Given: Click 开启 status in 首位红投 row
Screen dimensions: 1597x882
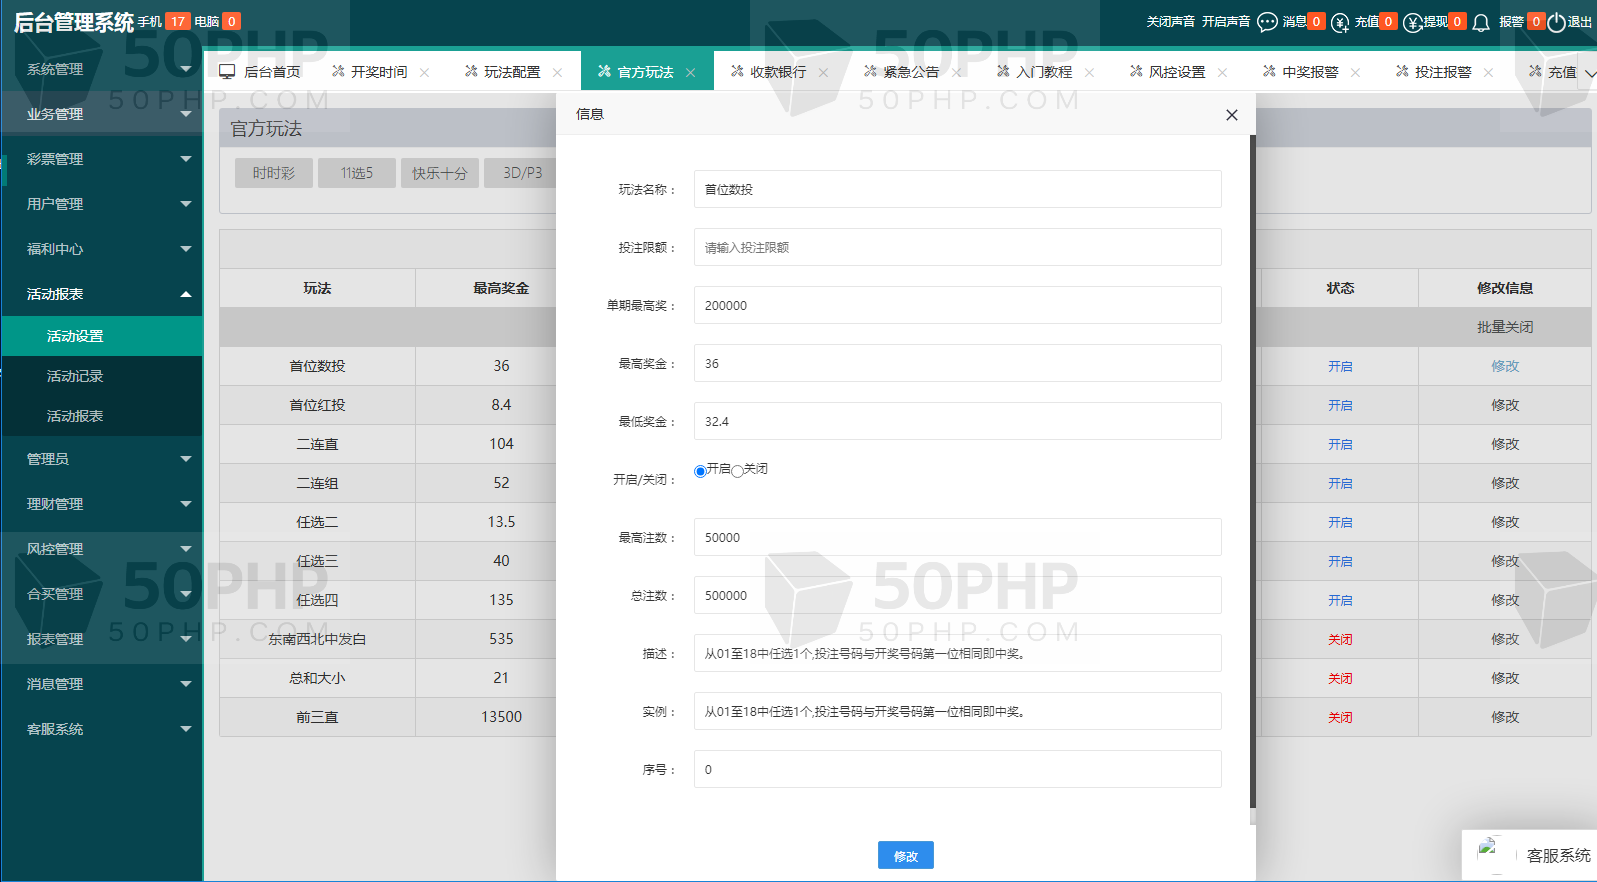Looking at the screenshot, I should click(1340, 405).
